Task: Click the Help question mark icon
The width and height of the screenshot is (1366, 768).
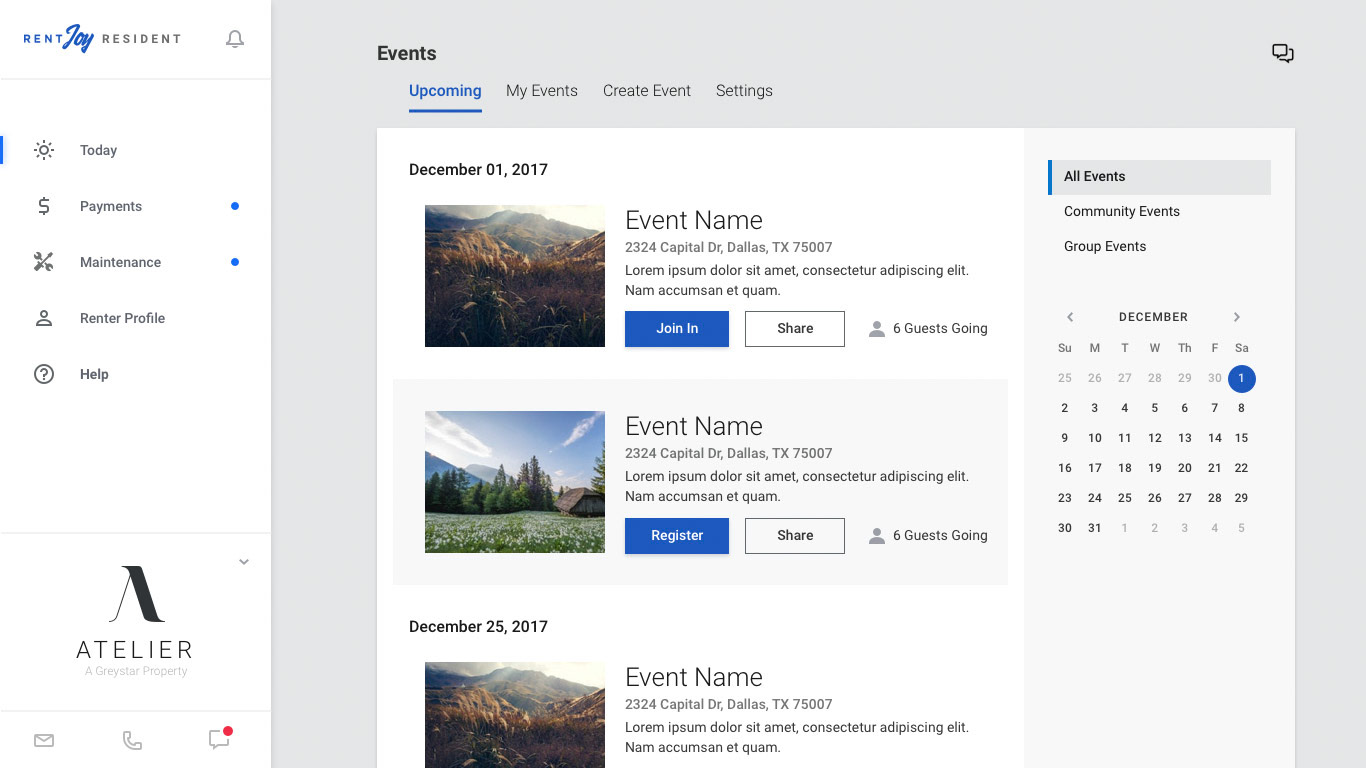Action: 44,374
